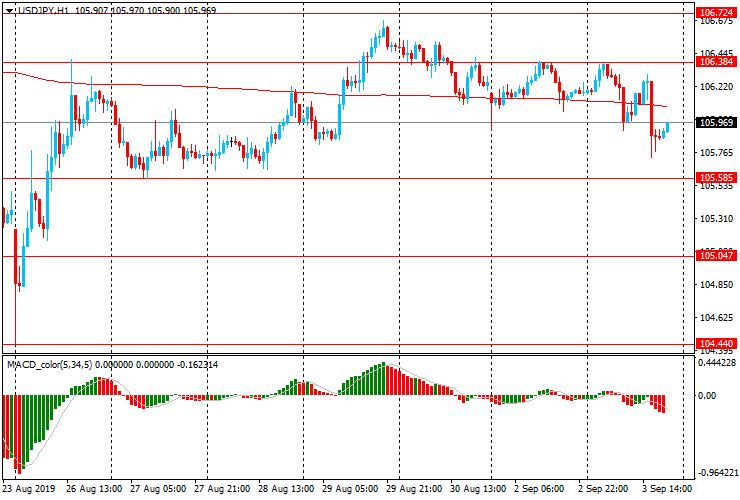Click the 104.625 price scale value
Screen dimensions: 740x500
coord(716,318)
